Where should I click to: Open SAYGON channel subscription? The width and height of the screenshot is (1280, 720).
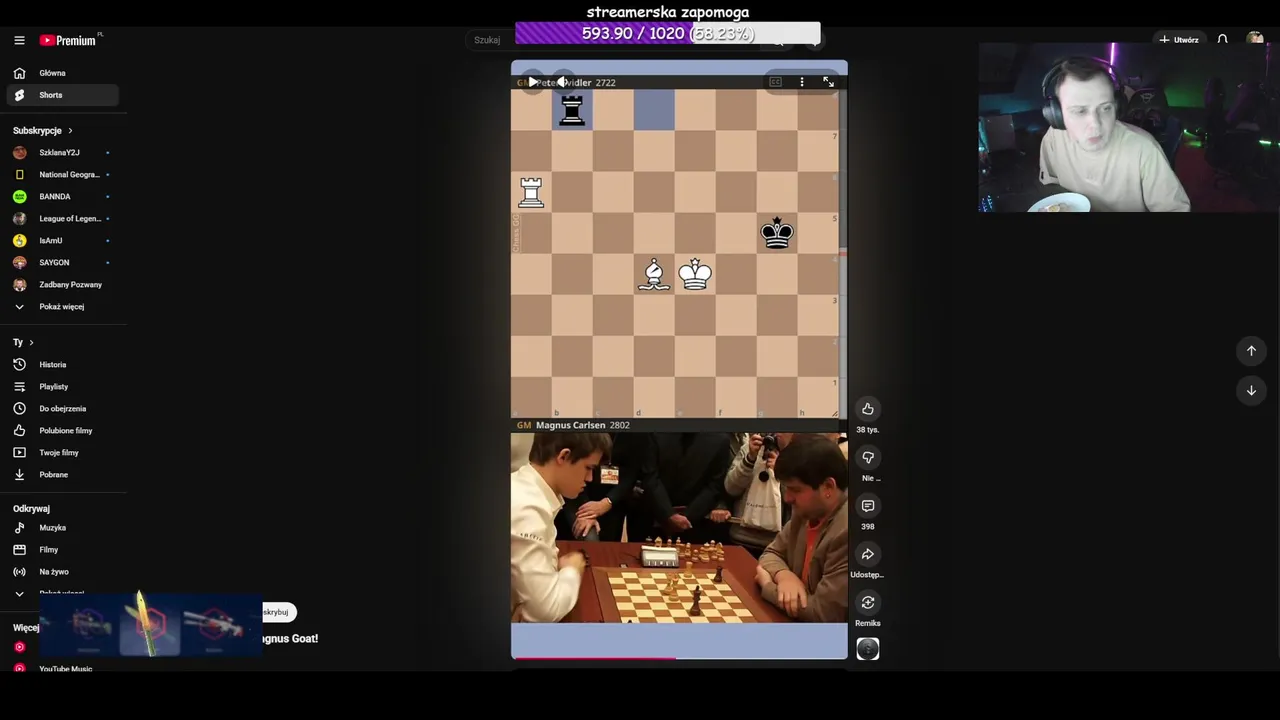point(62,263)
